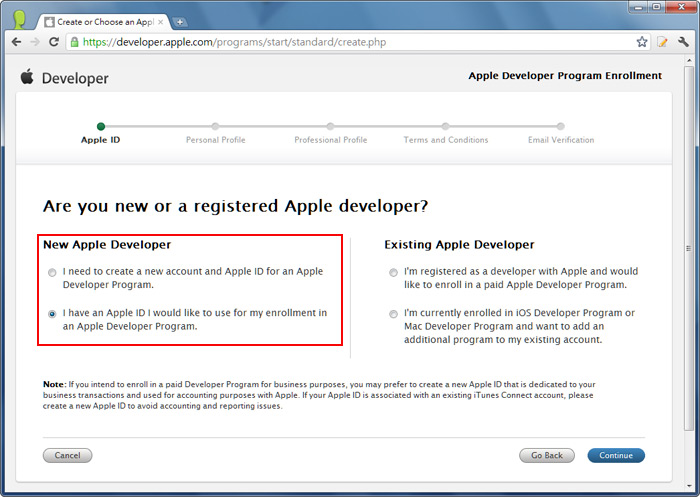Click the notepad extension icon

click(662, 42)
